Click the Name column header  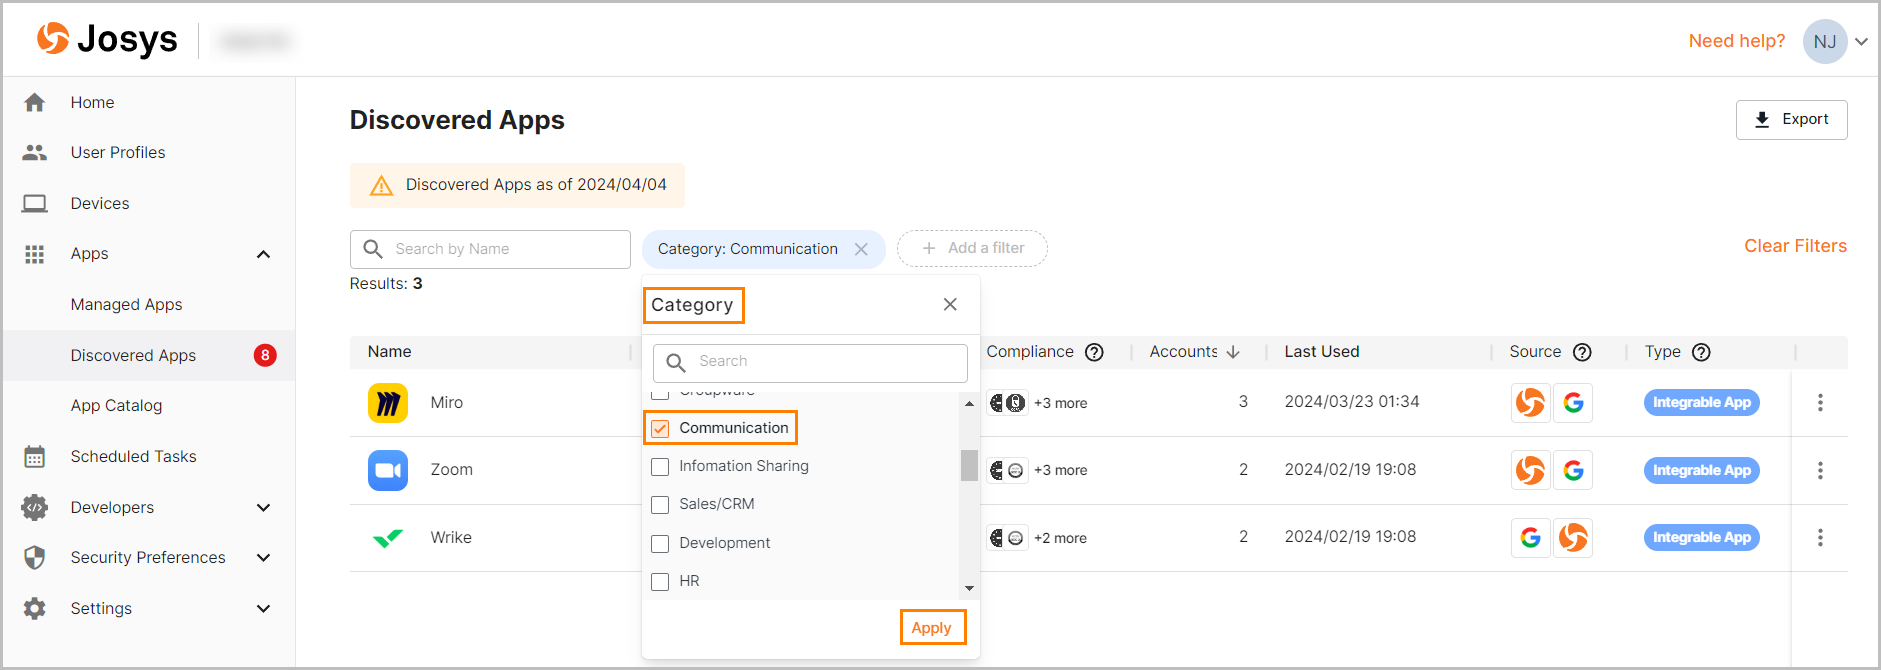389,351
